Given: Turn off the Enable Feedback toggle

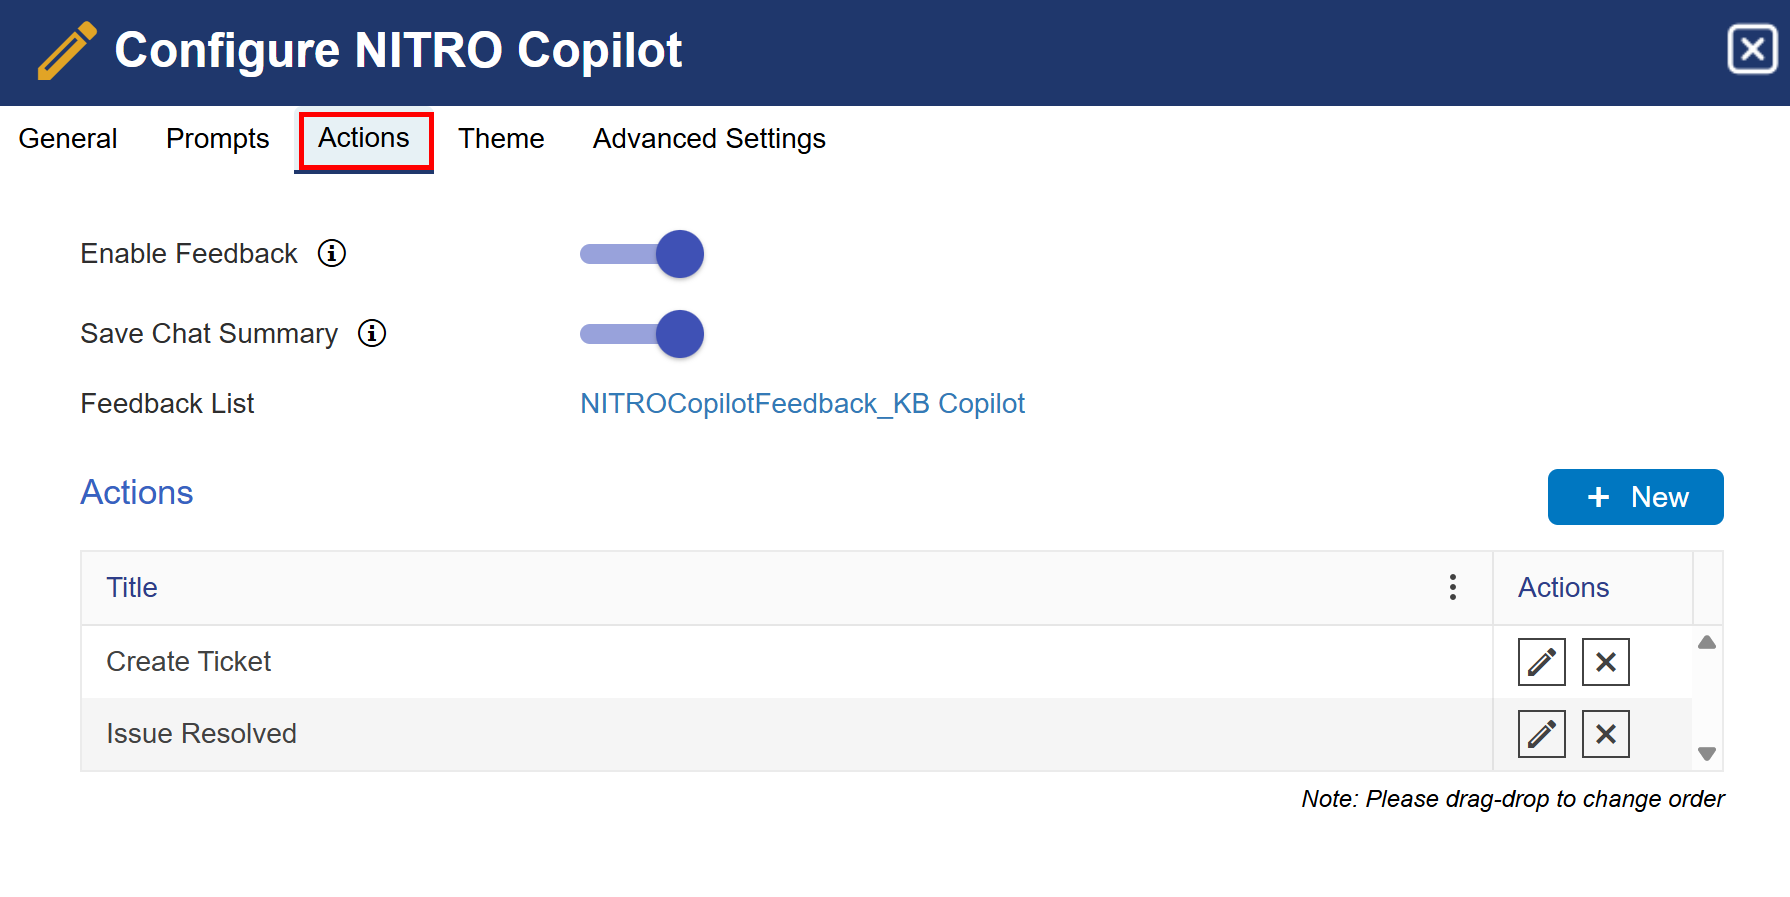Looking at the screenshot, I should click(642, 254).
